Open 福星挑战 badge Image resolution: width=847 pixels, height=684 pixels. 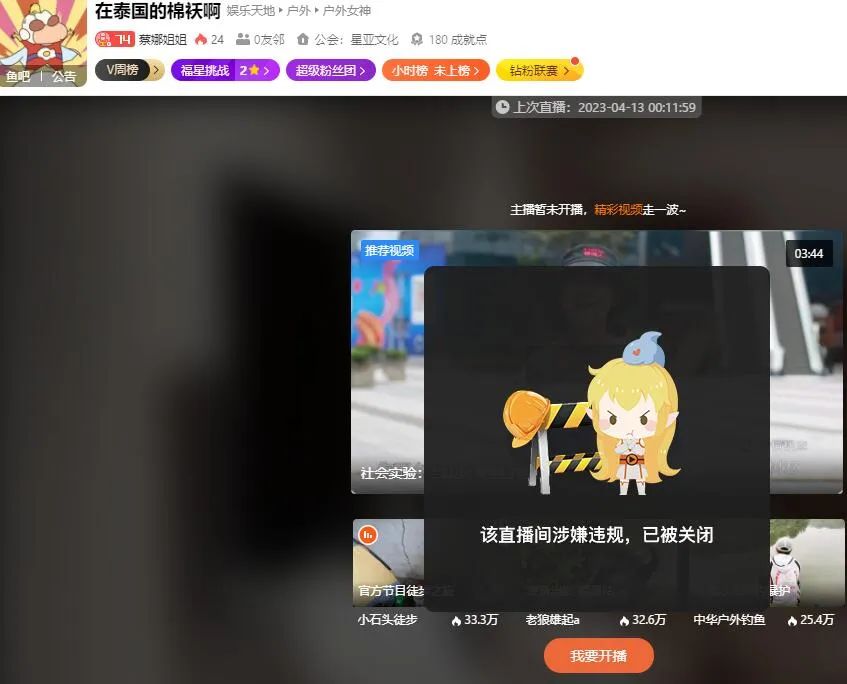click(x=225, y=70)
